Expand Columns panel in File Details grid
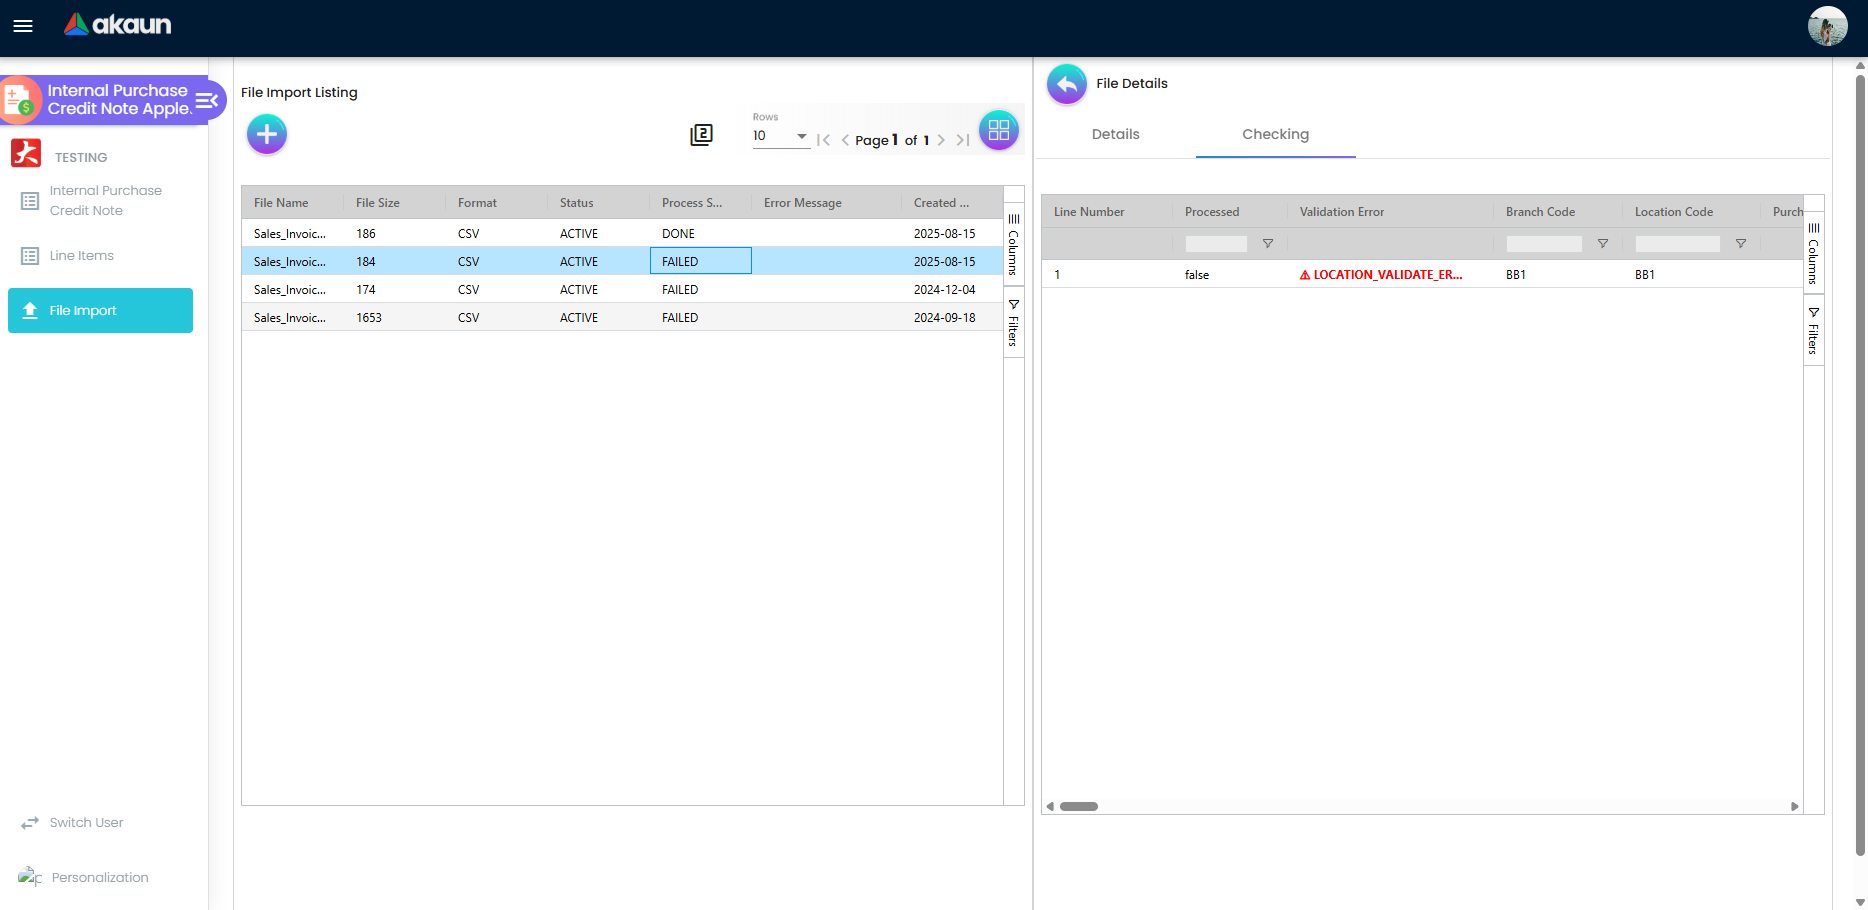 click(1813, 254)
